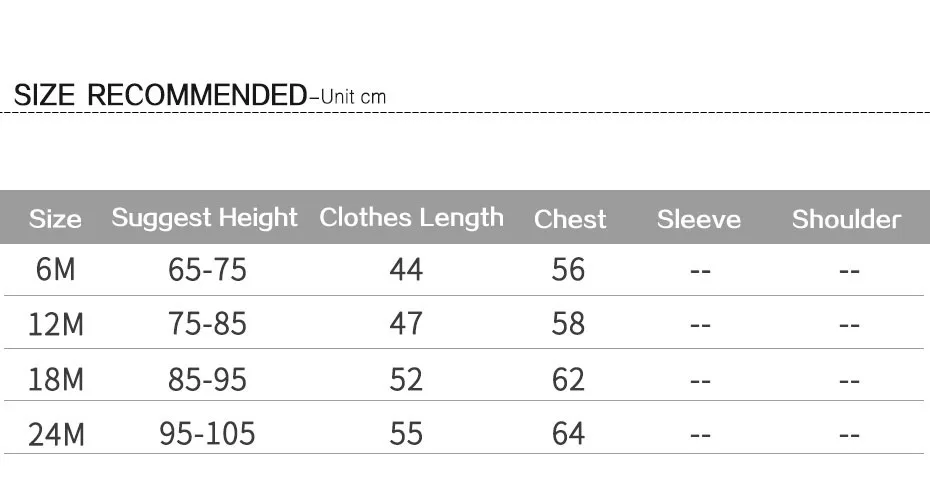
Task: Click chest value 58
Action: coord(568,324)
